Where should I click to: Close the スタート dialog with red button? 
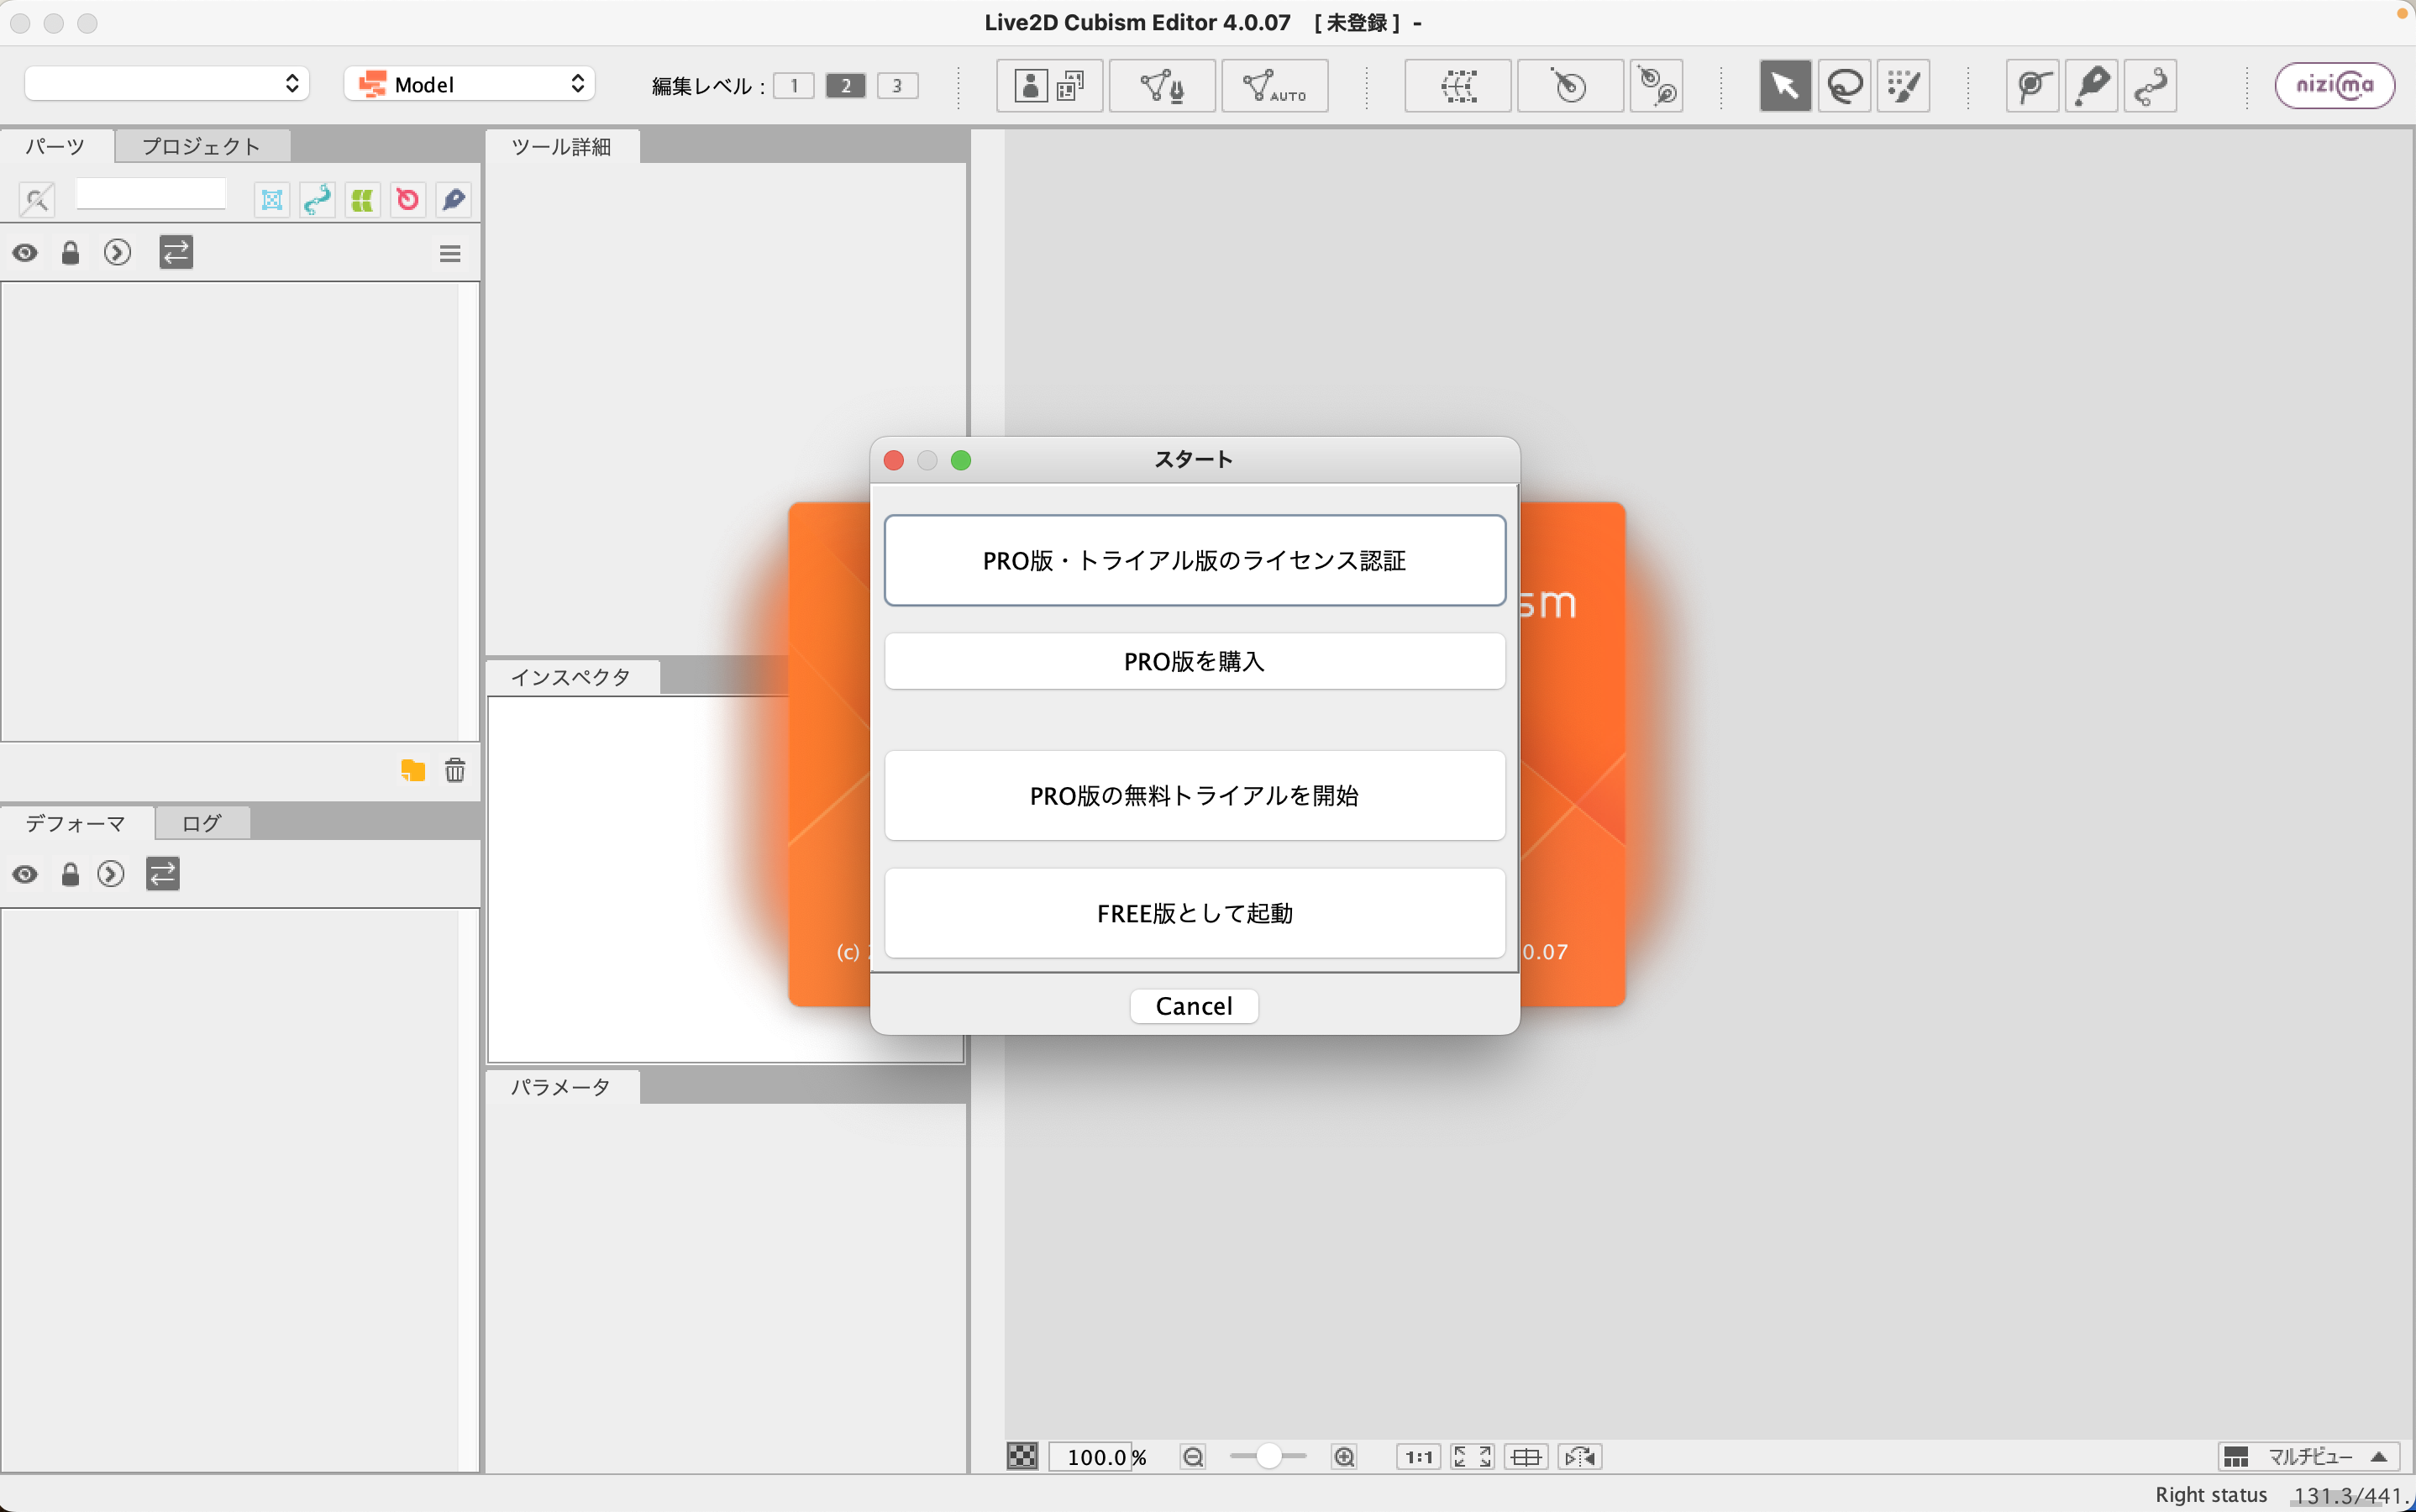tap(894, 460)
